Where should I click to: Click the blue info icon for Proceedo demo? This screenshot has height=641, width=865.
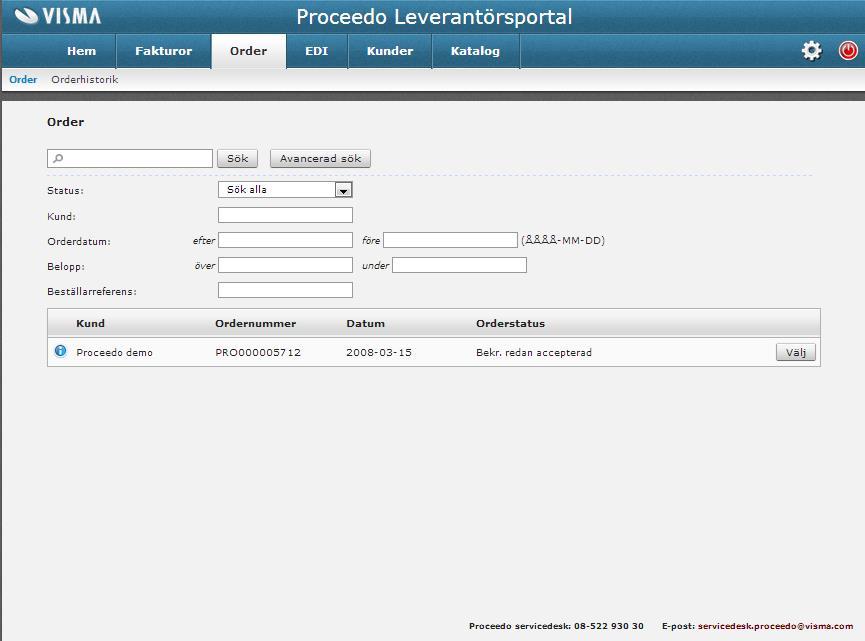pos(60,351)
